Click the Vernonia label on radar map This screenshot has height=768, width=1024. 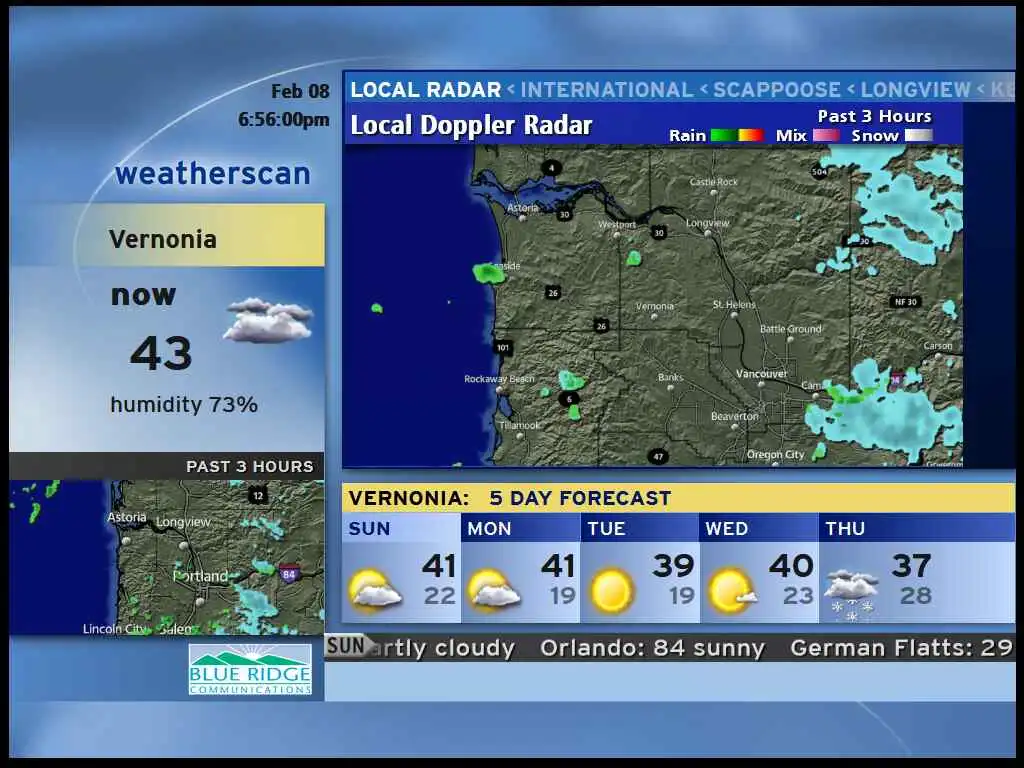click(x=654, y=306)
